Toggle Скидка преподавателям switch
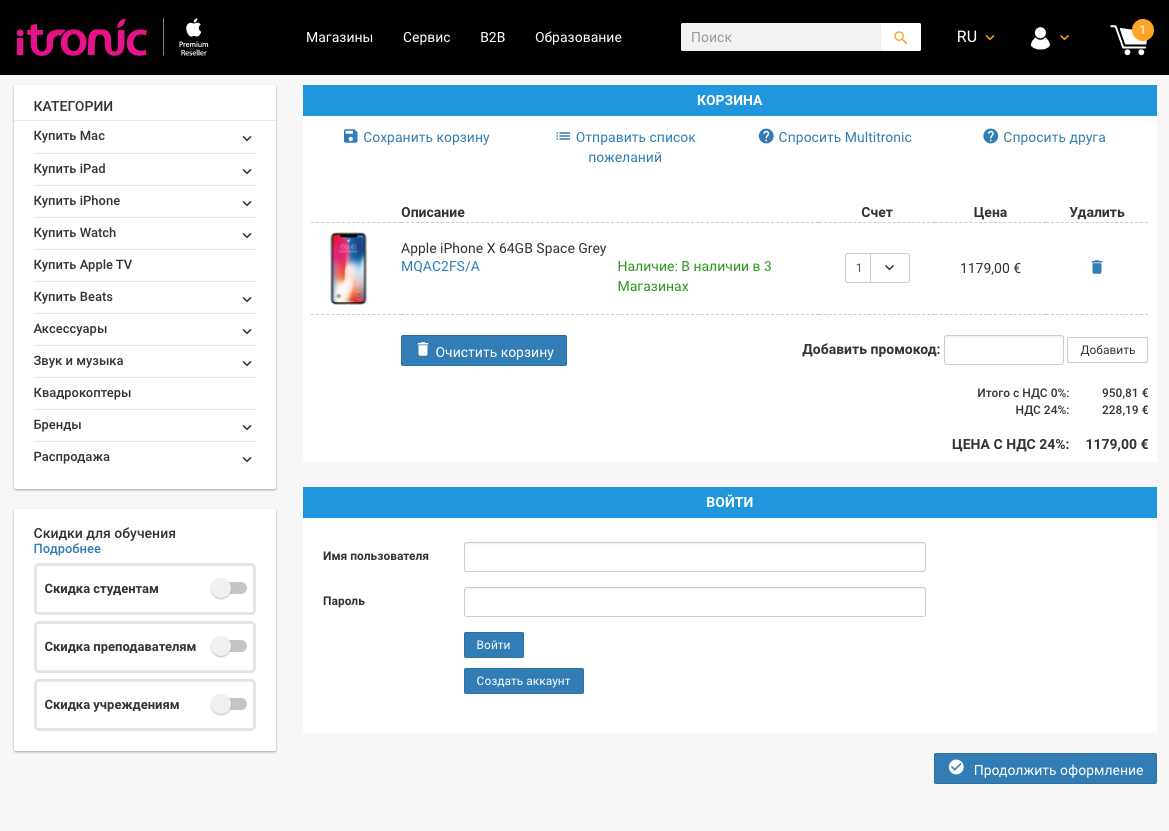This screenshot has height=831, width=1169. coord(229,646)
